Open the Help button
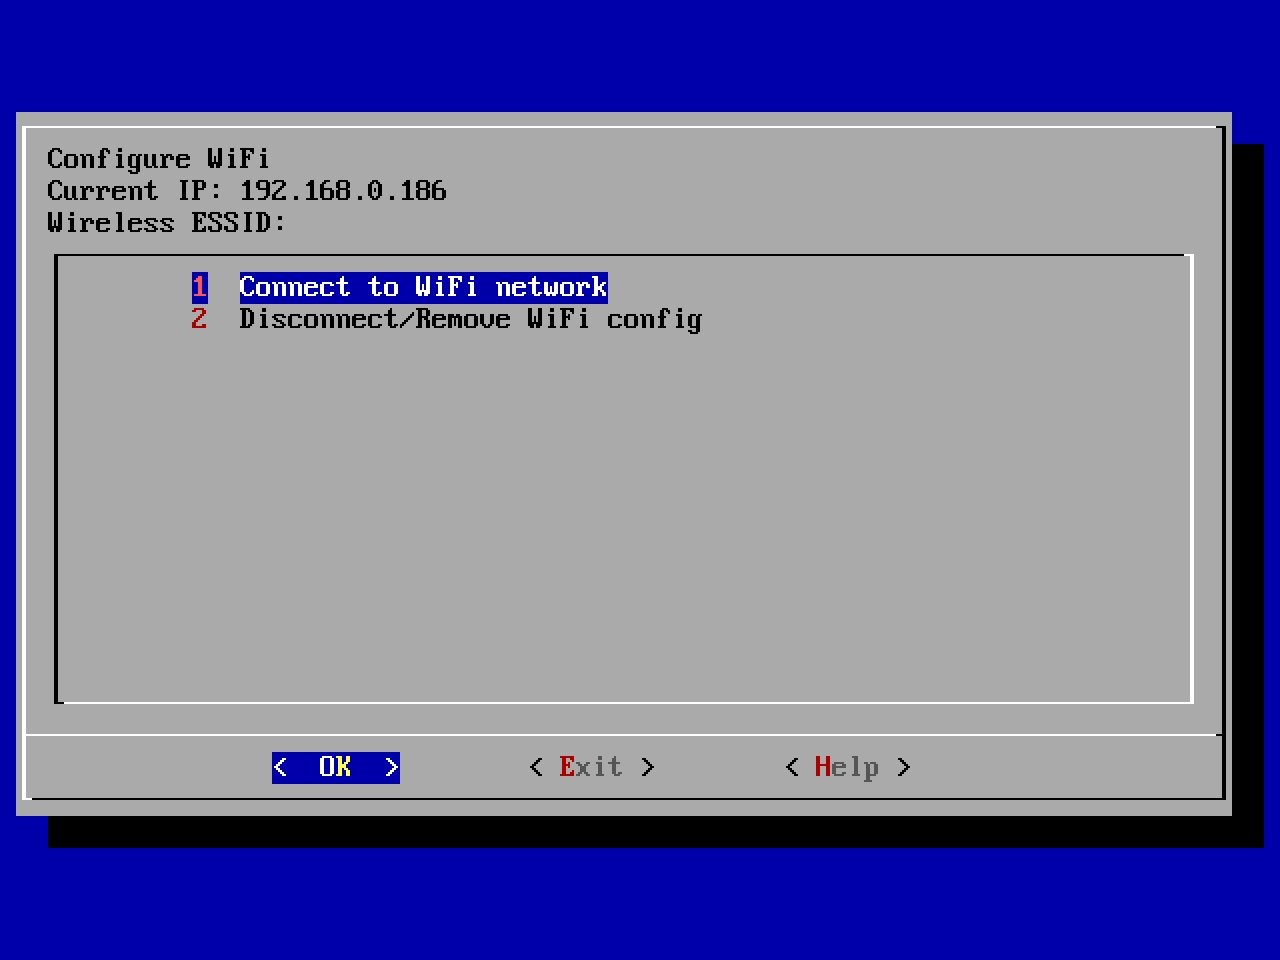The width and height of the screenshot is (1280, 960). [848, 767]
